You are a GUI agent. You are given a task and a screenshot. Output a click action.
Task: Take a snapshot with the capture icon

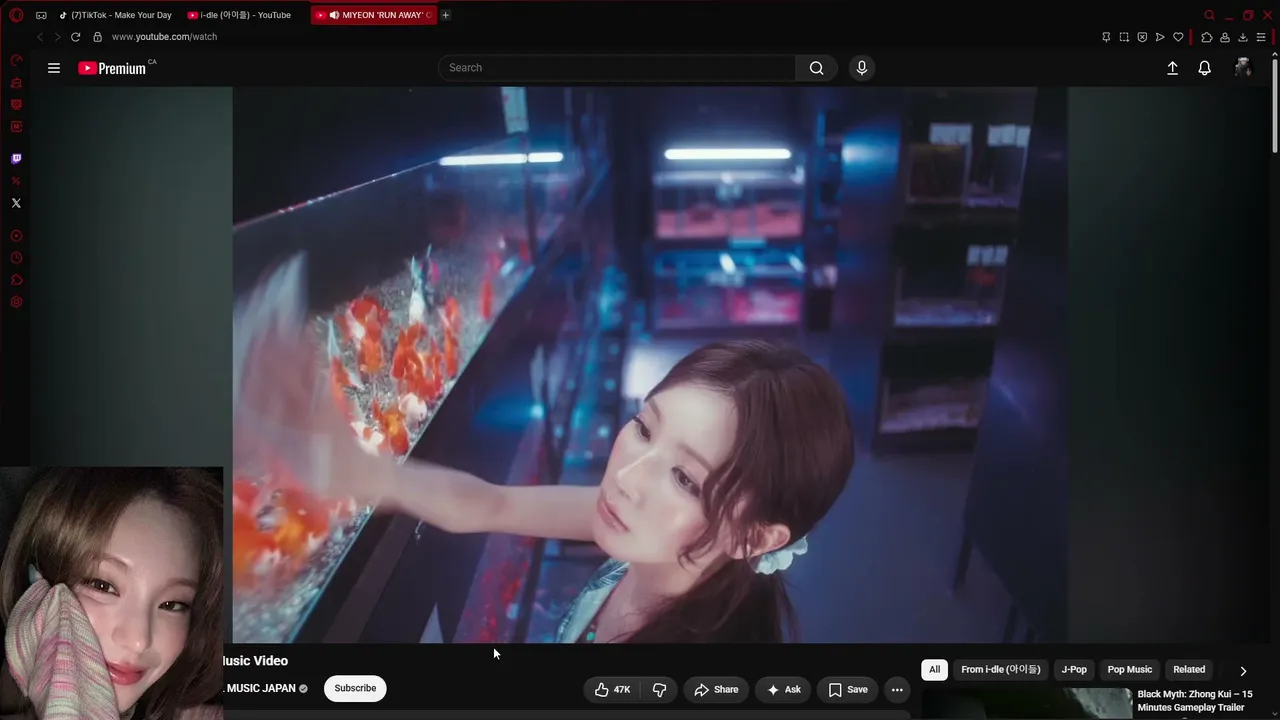(1124, 37)
